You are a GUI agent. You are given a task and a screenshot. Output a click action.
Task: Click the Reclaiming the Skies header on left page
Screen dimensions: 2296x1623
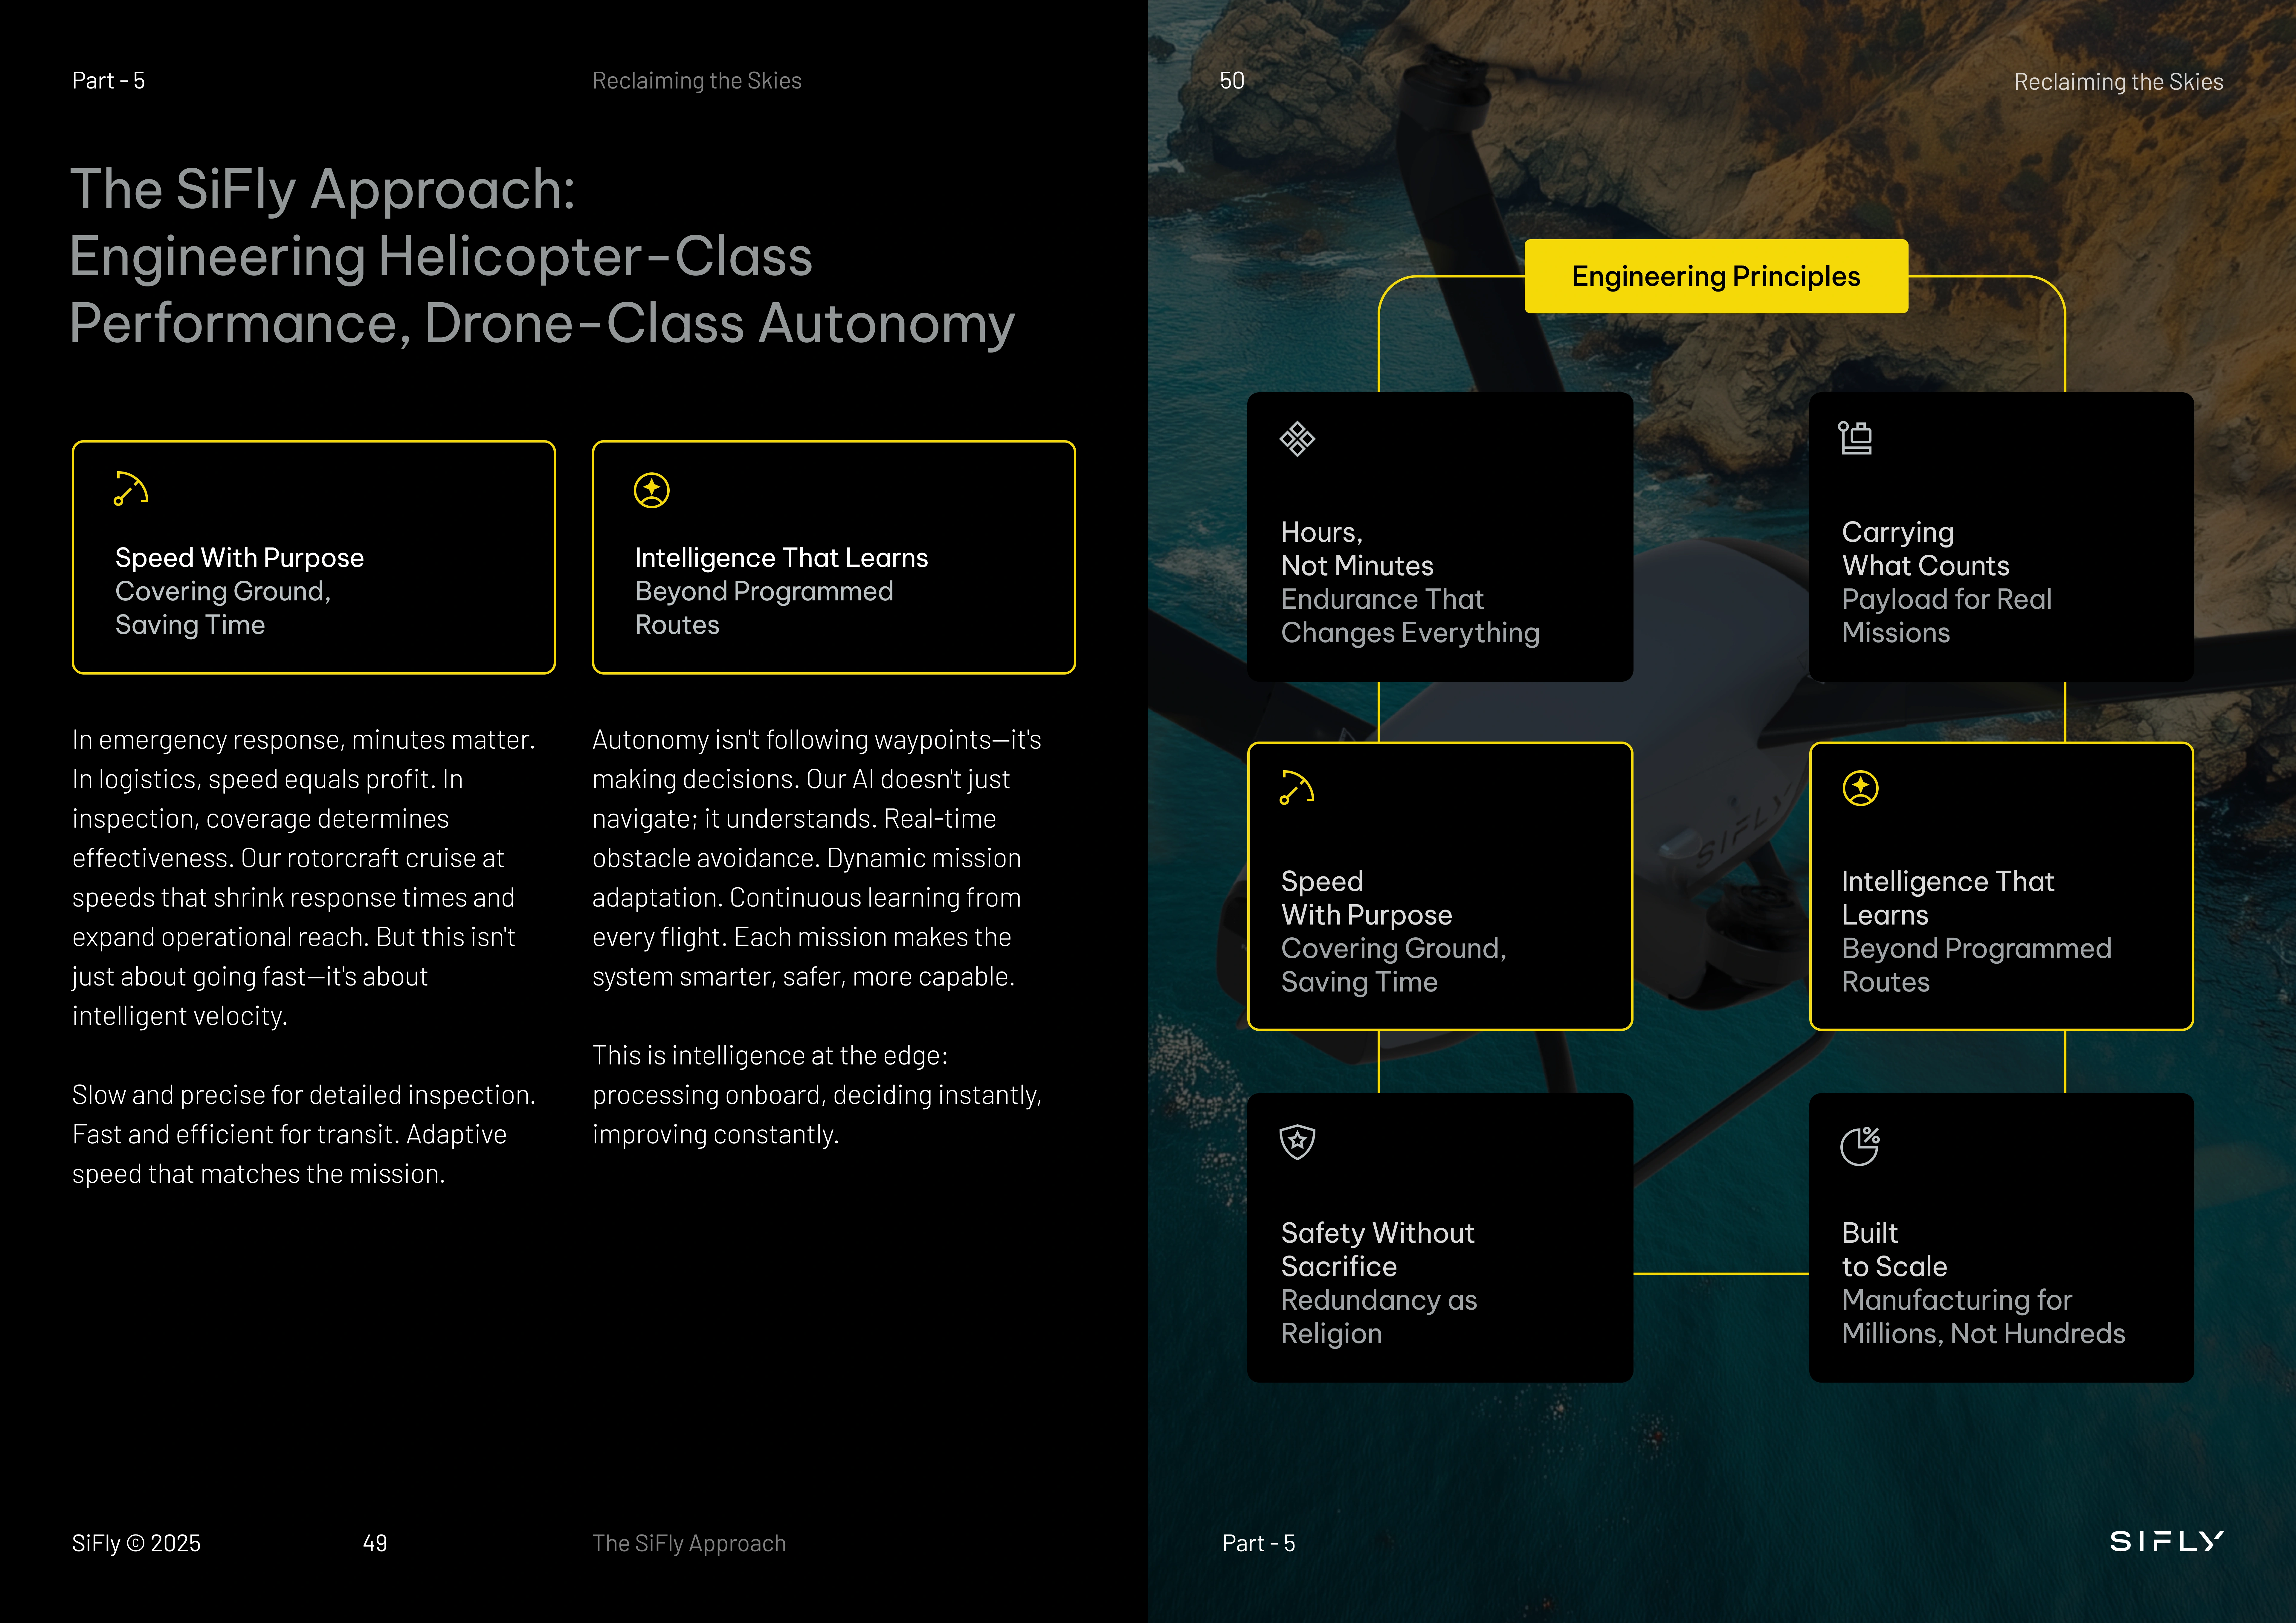click(x=697, y=81)
